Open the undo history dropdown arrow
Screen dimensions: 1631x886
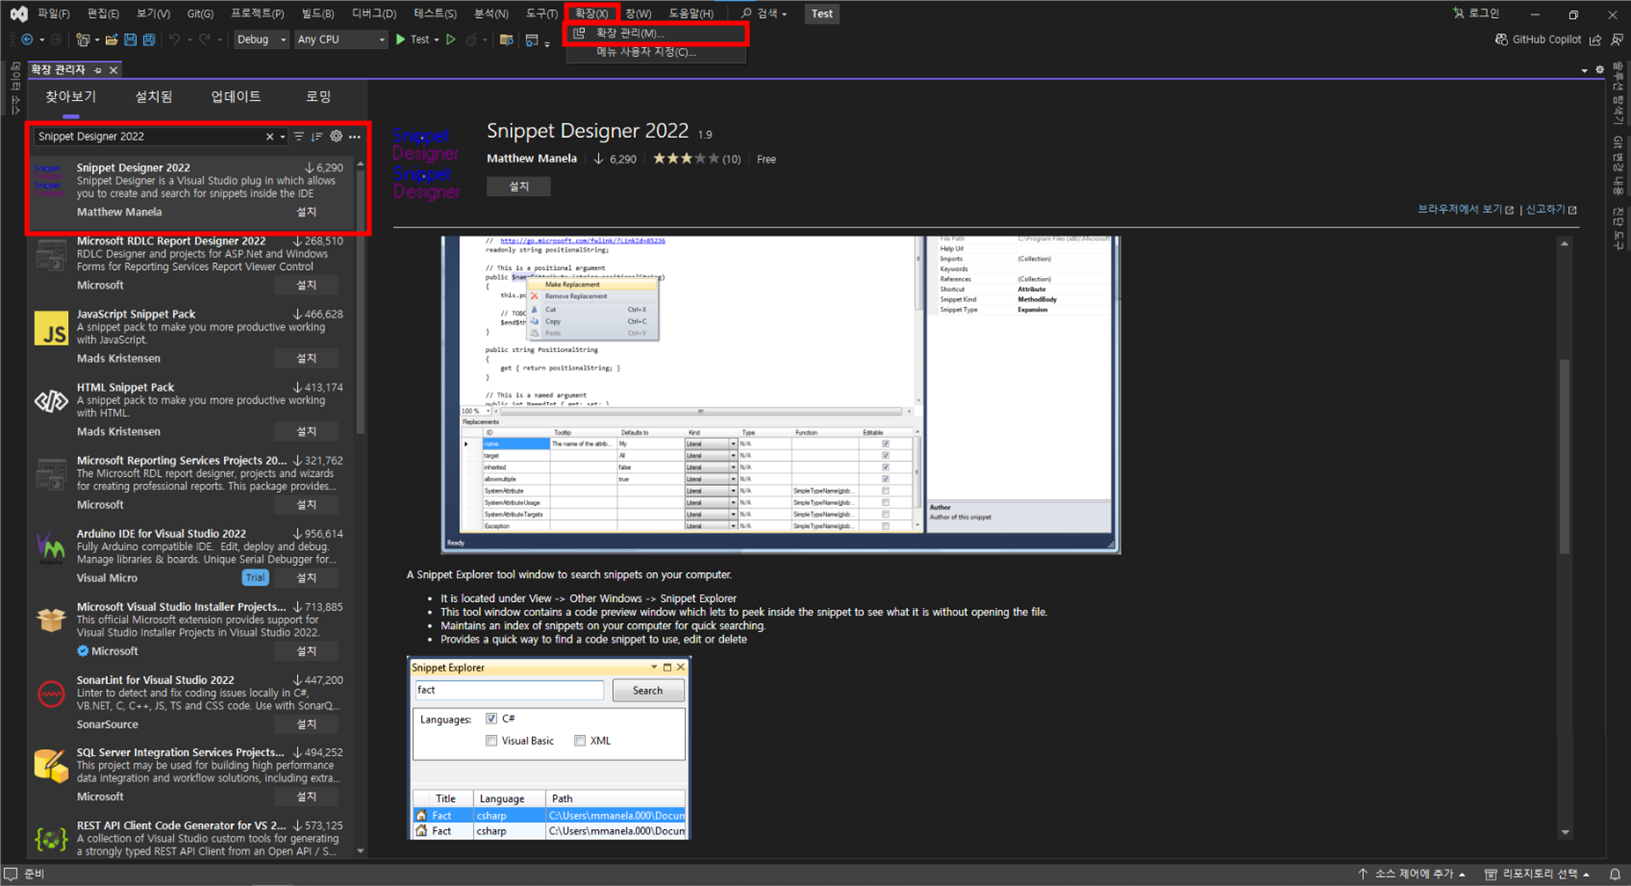(189, 40)
